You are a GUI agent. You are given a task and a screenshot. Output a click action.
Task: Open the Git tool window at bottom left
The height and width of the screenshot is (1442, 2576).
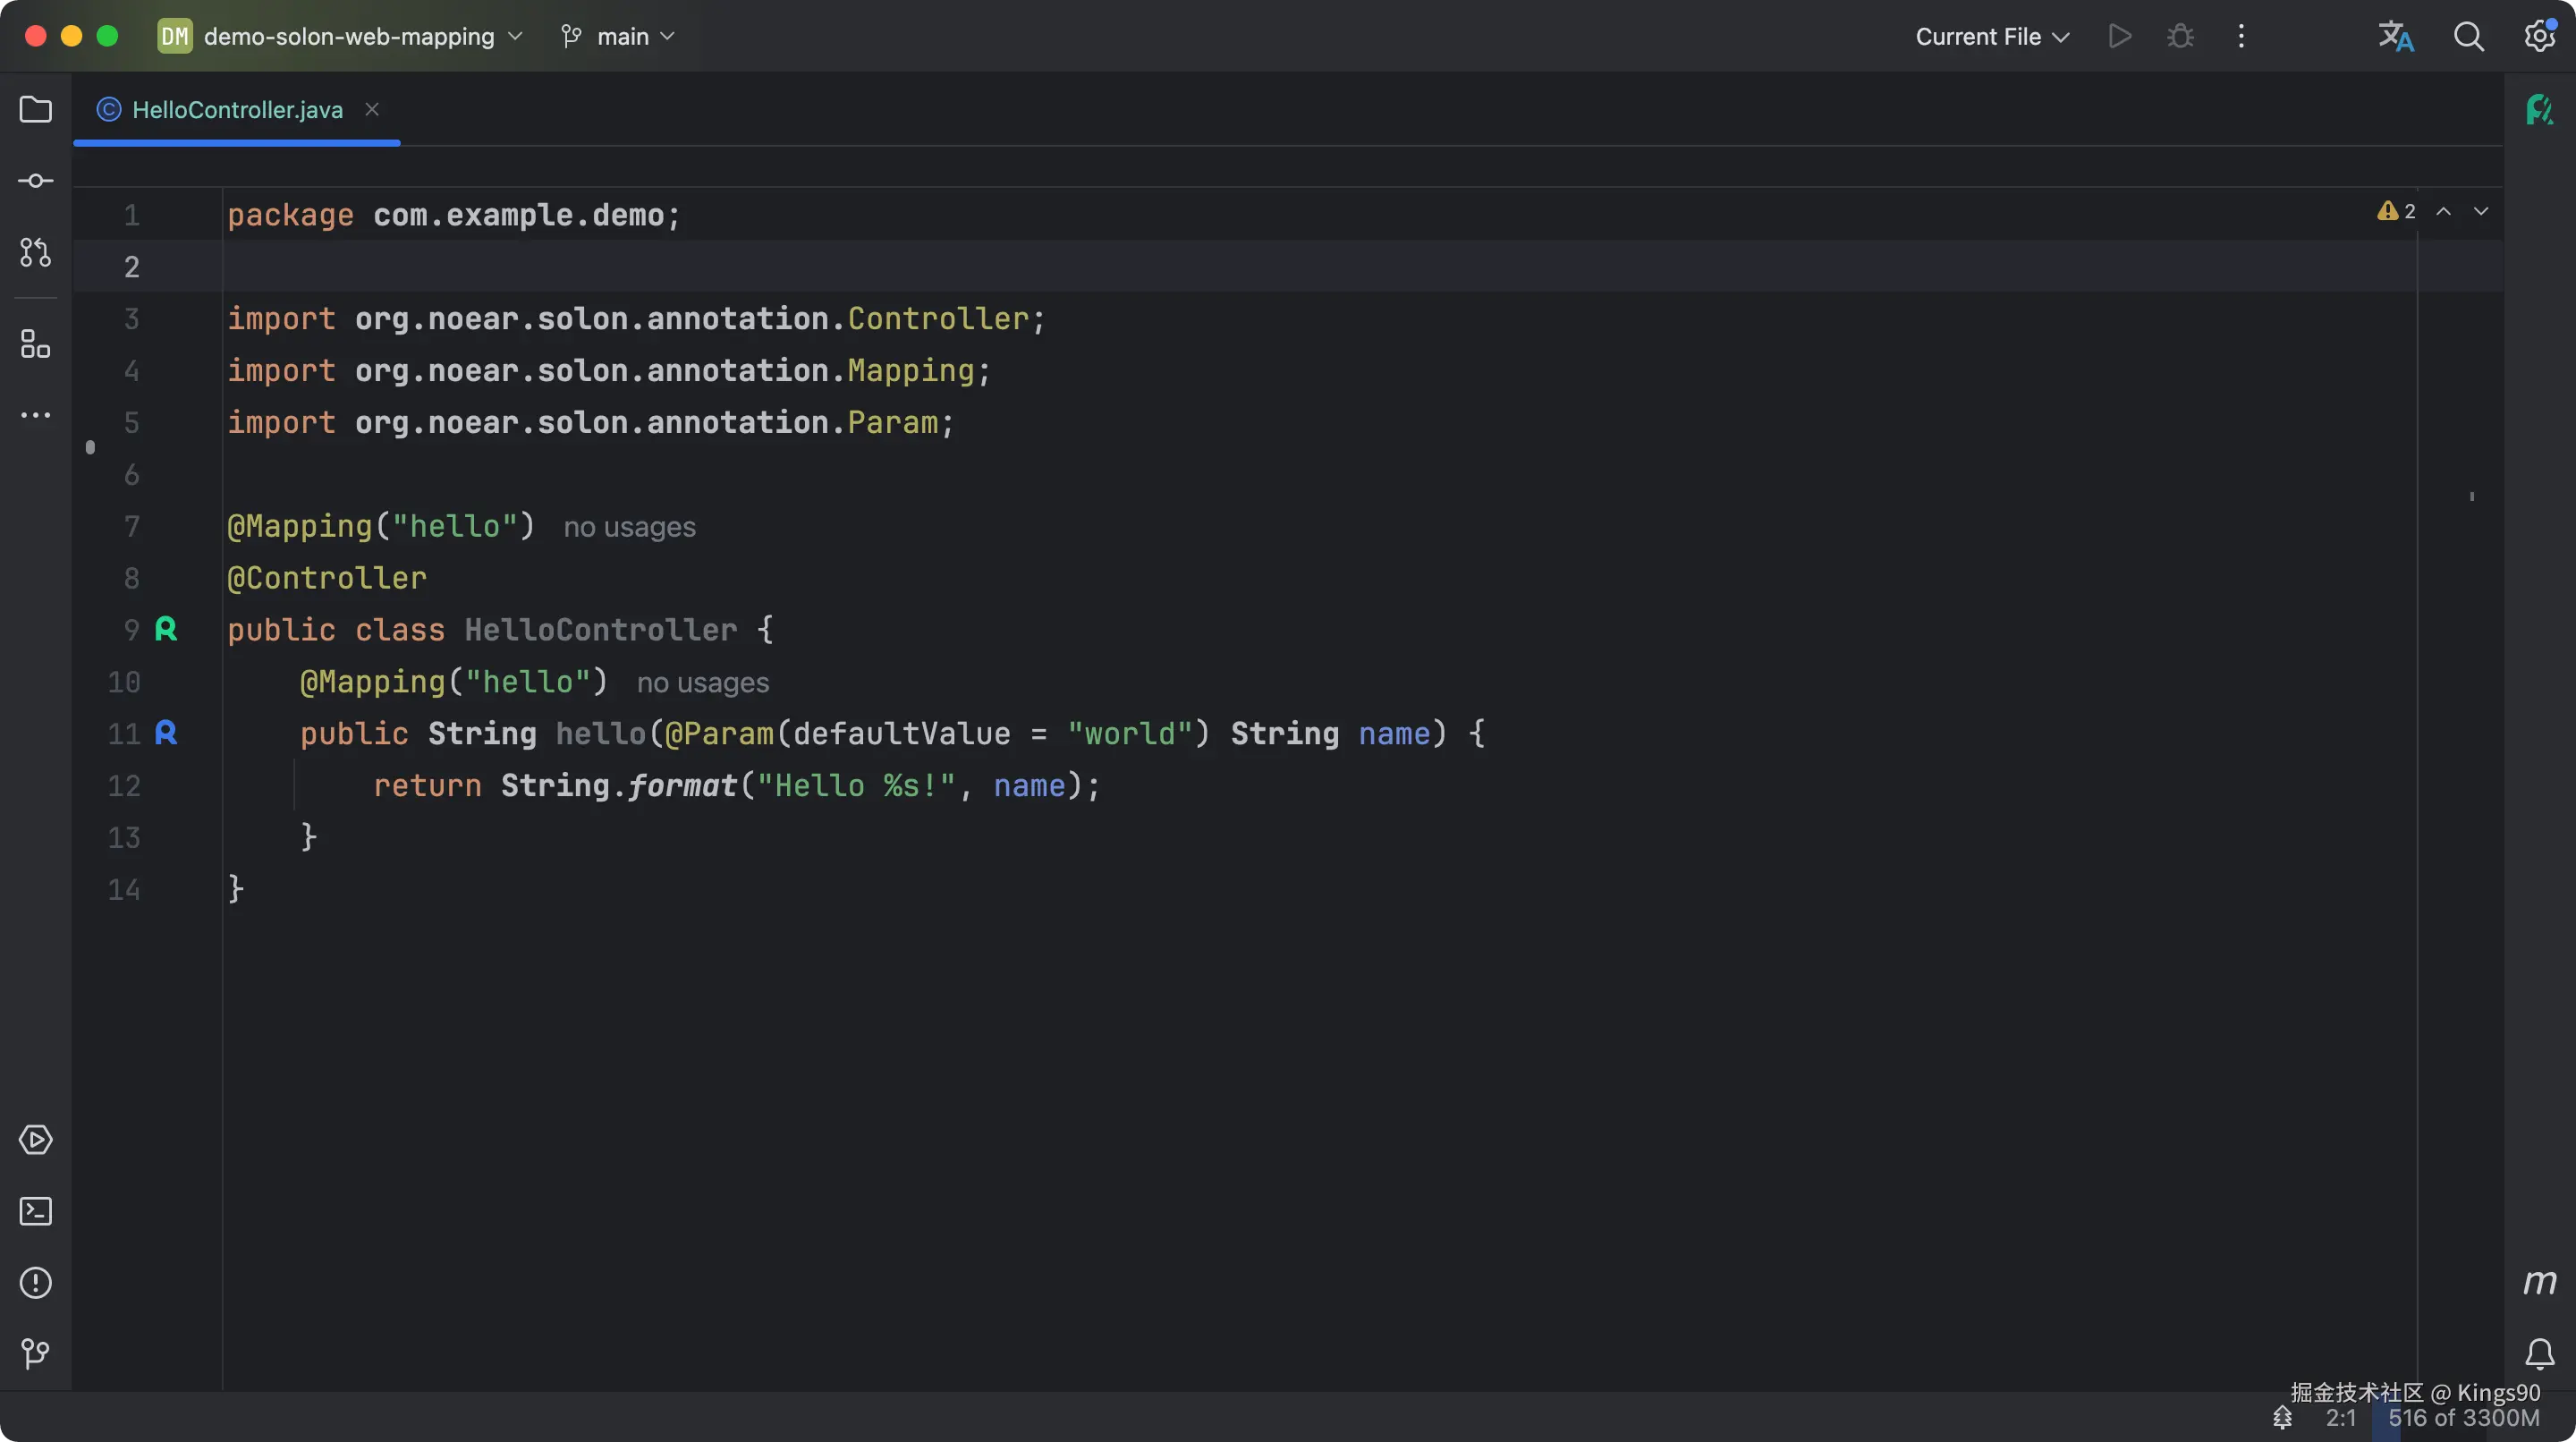36,1354
